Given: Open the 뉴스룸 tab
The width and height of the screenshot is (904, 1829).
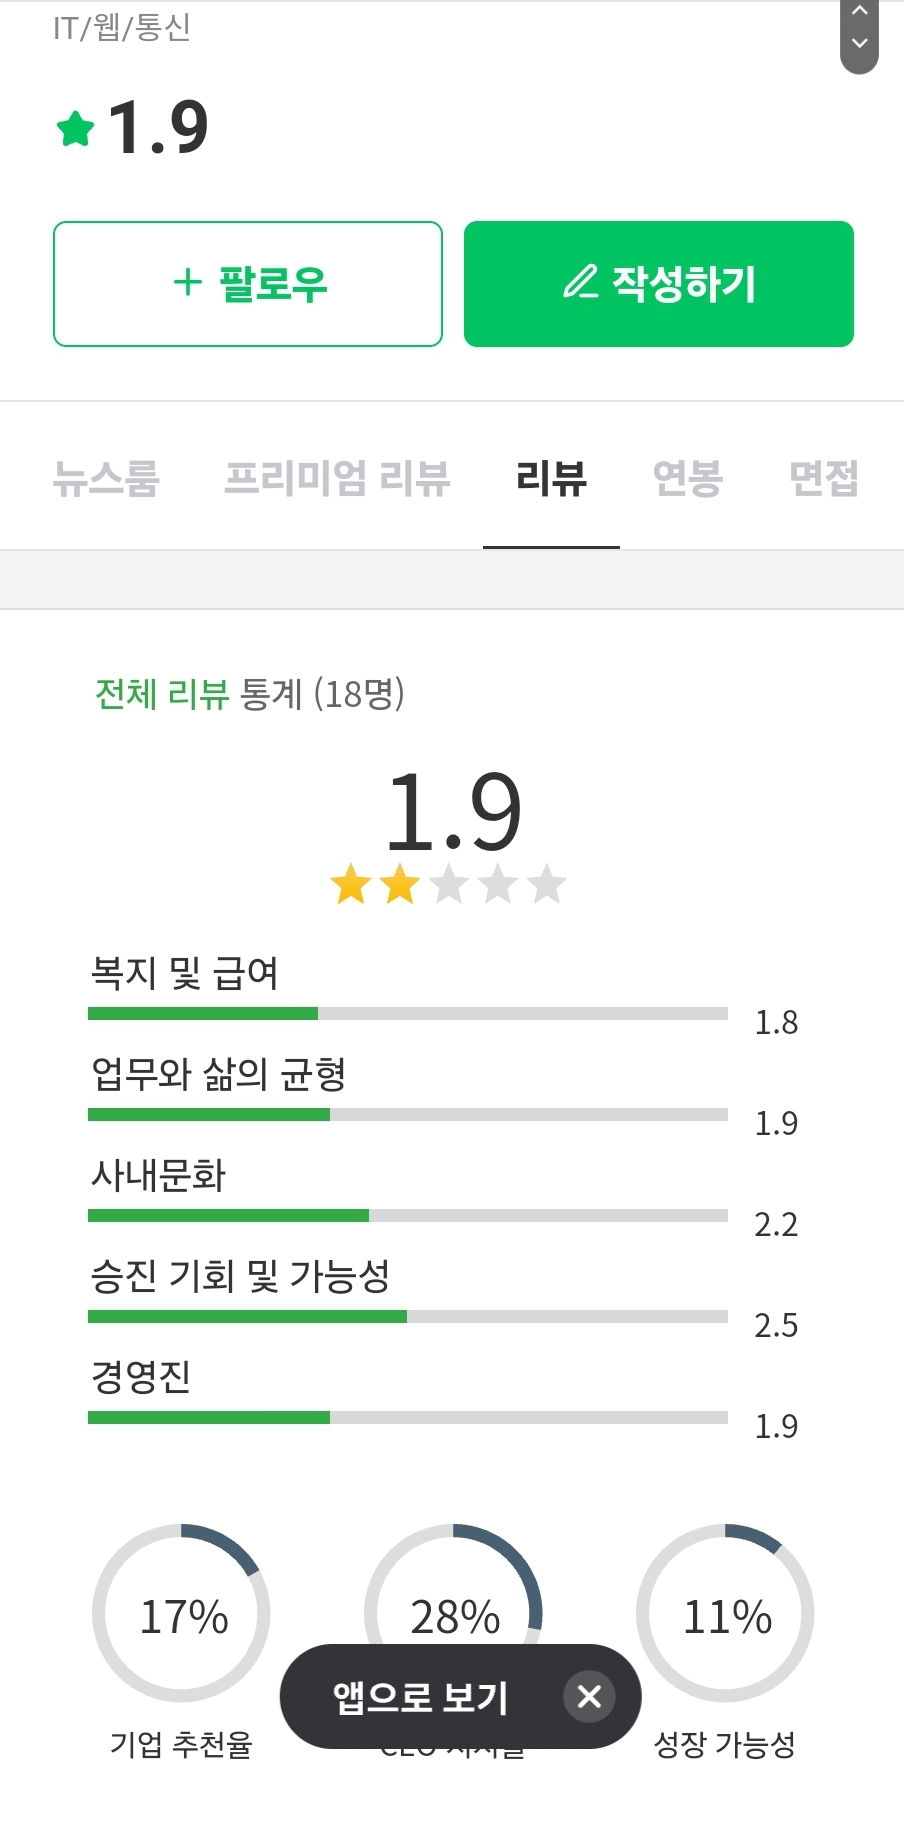Looking at the screenshot, I should tap(106, 478).
